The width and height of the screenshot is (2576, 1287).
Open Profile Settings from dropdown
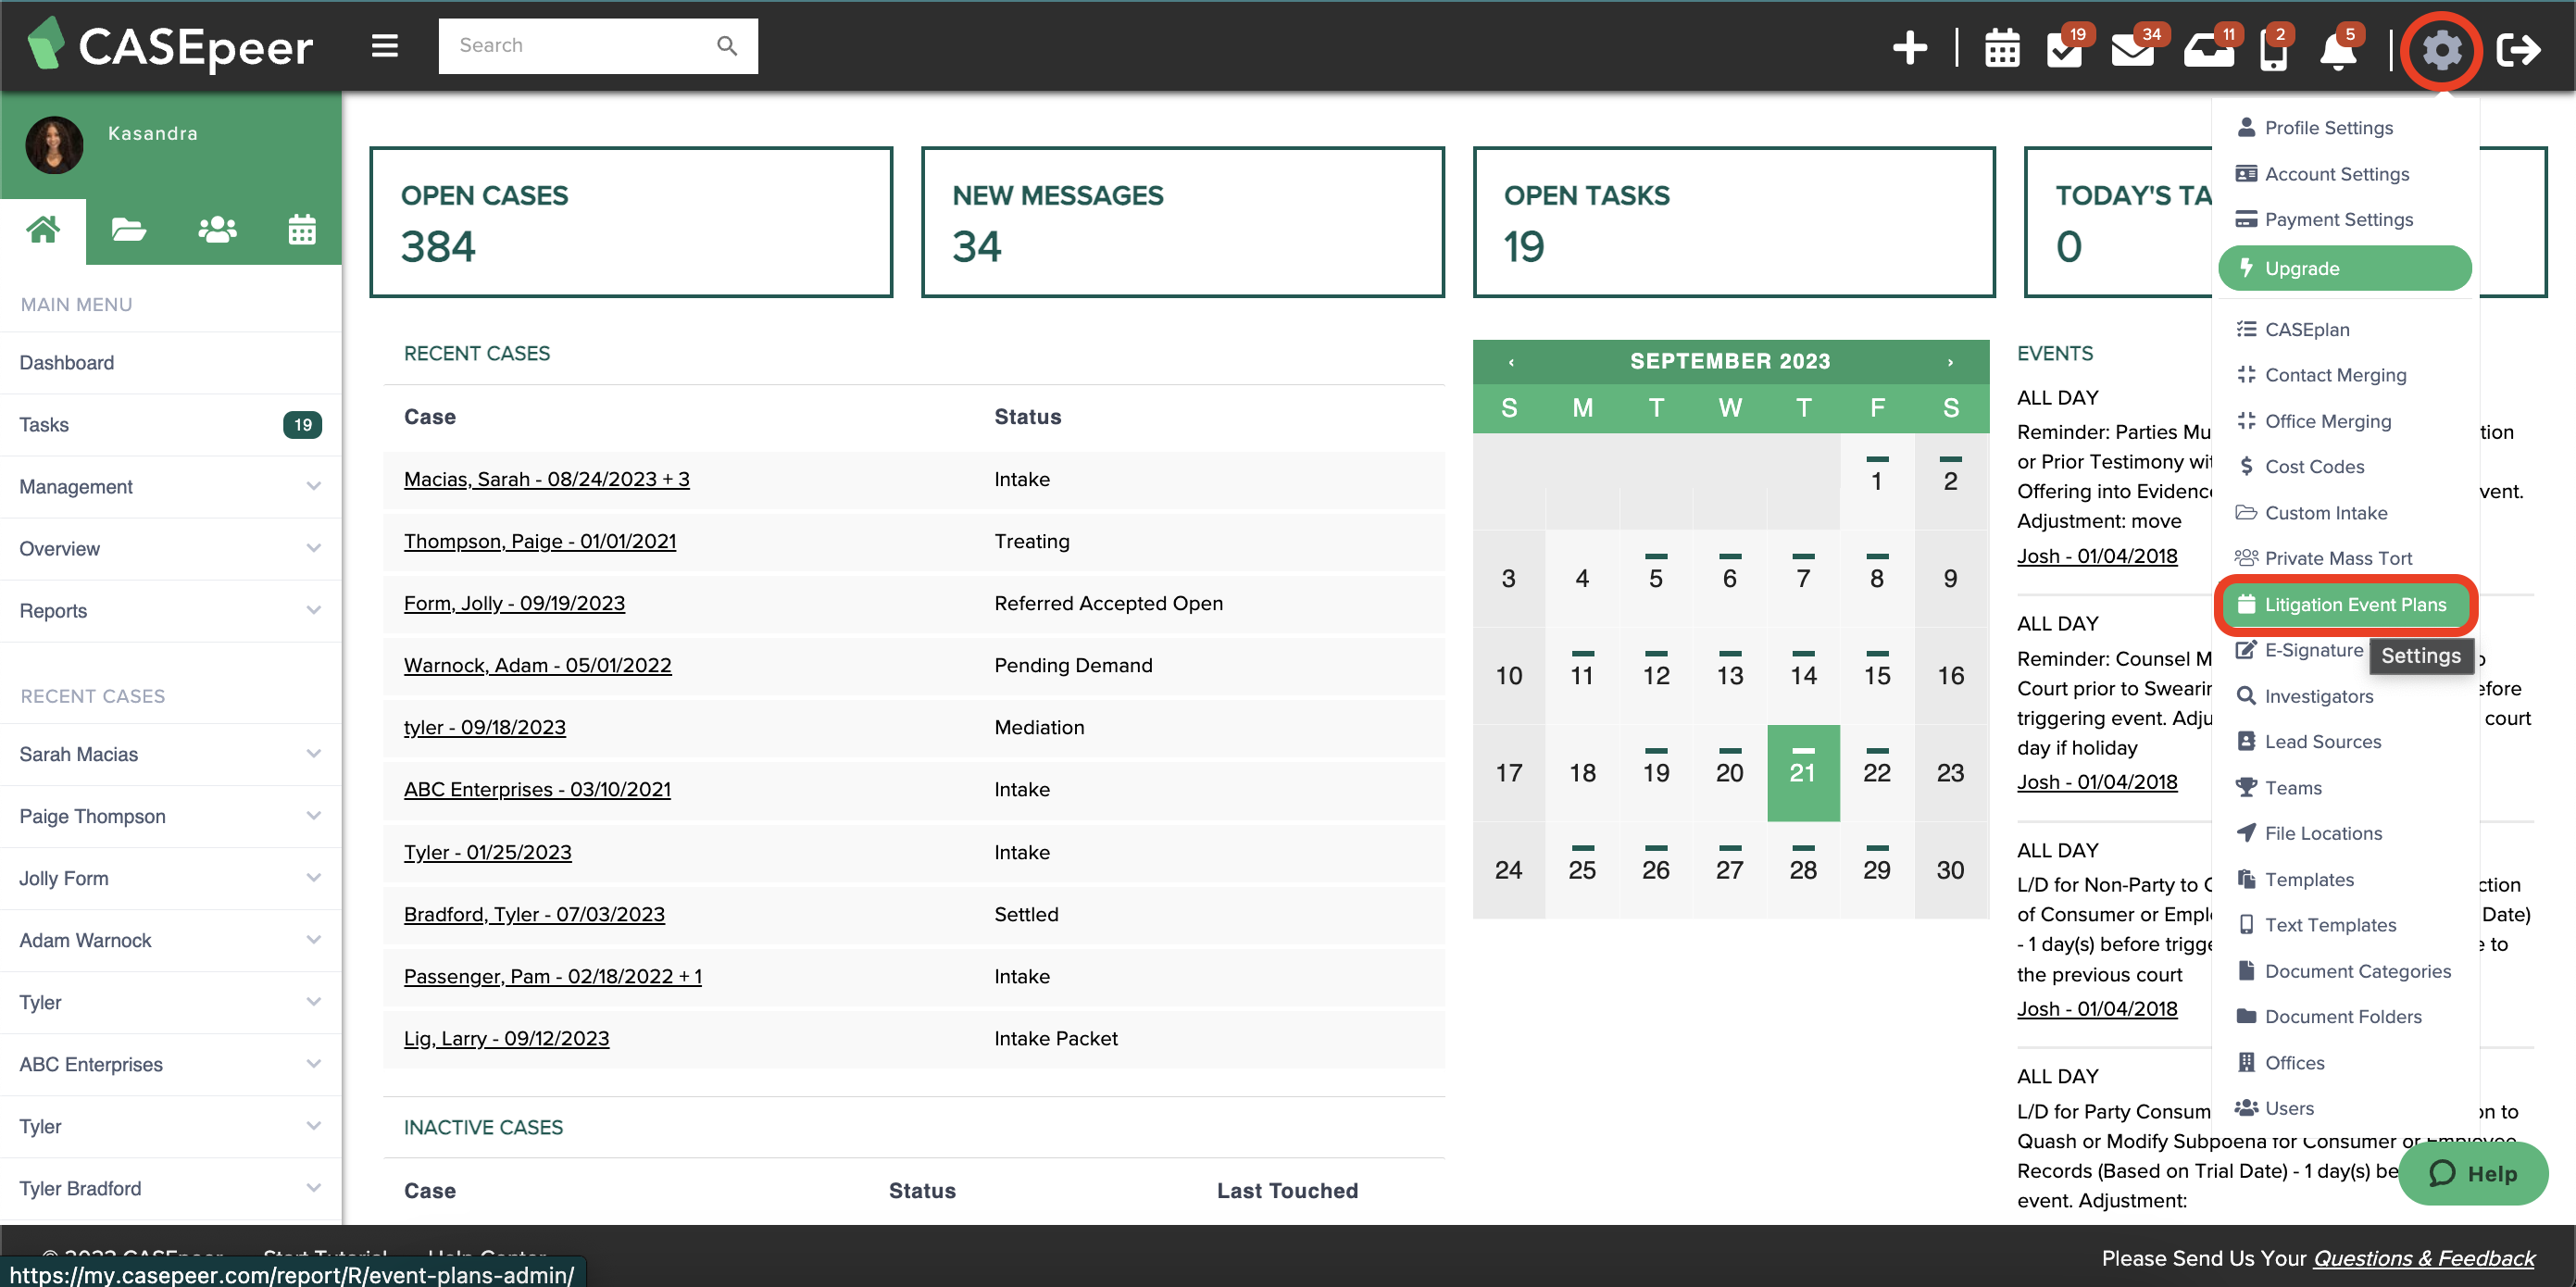coord(2328,127)
